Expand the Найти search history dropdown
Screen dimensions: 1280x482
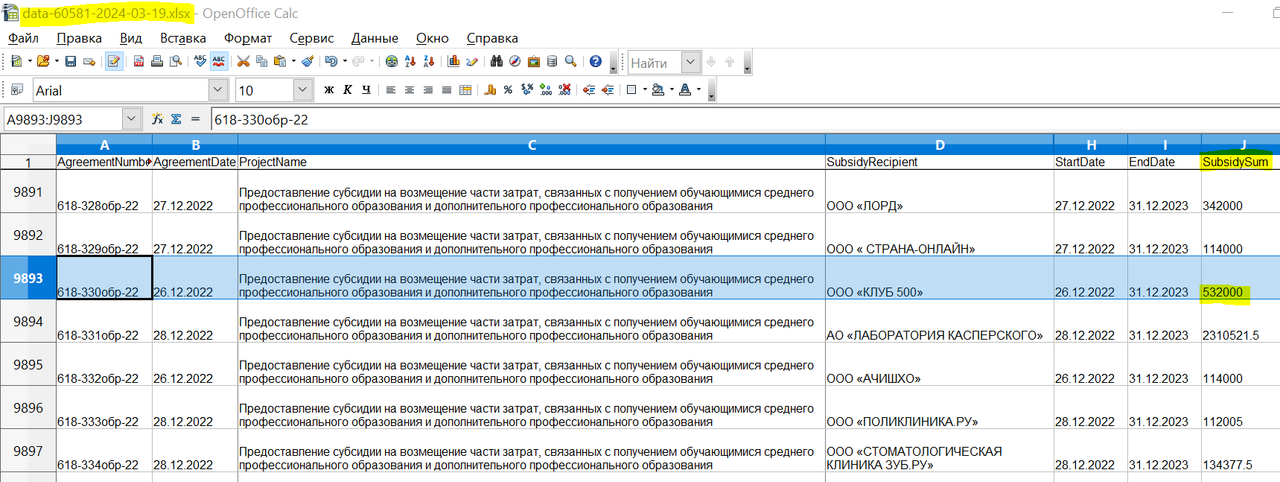(691, 62)
